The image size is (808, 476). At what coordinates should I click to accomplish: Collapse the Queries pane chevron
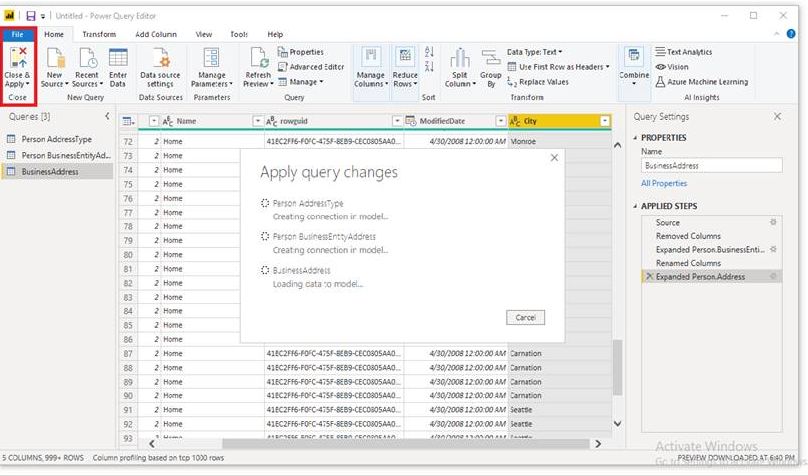pos(107,116)
